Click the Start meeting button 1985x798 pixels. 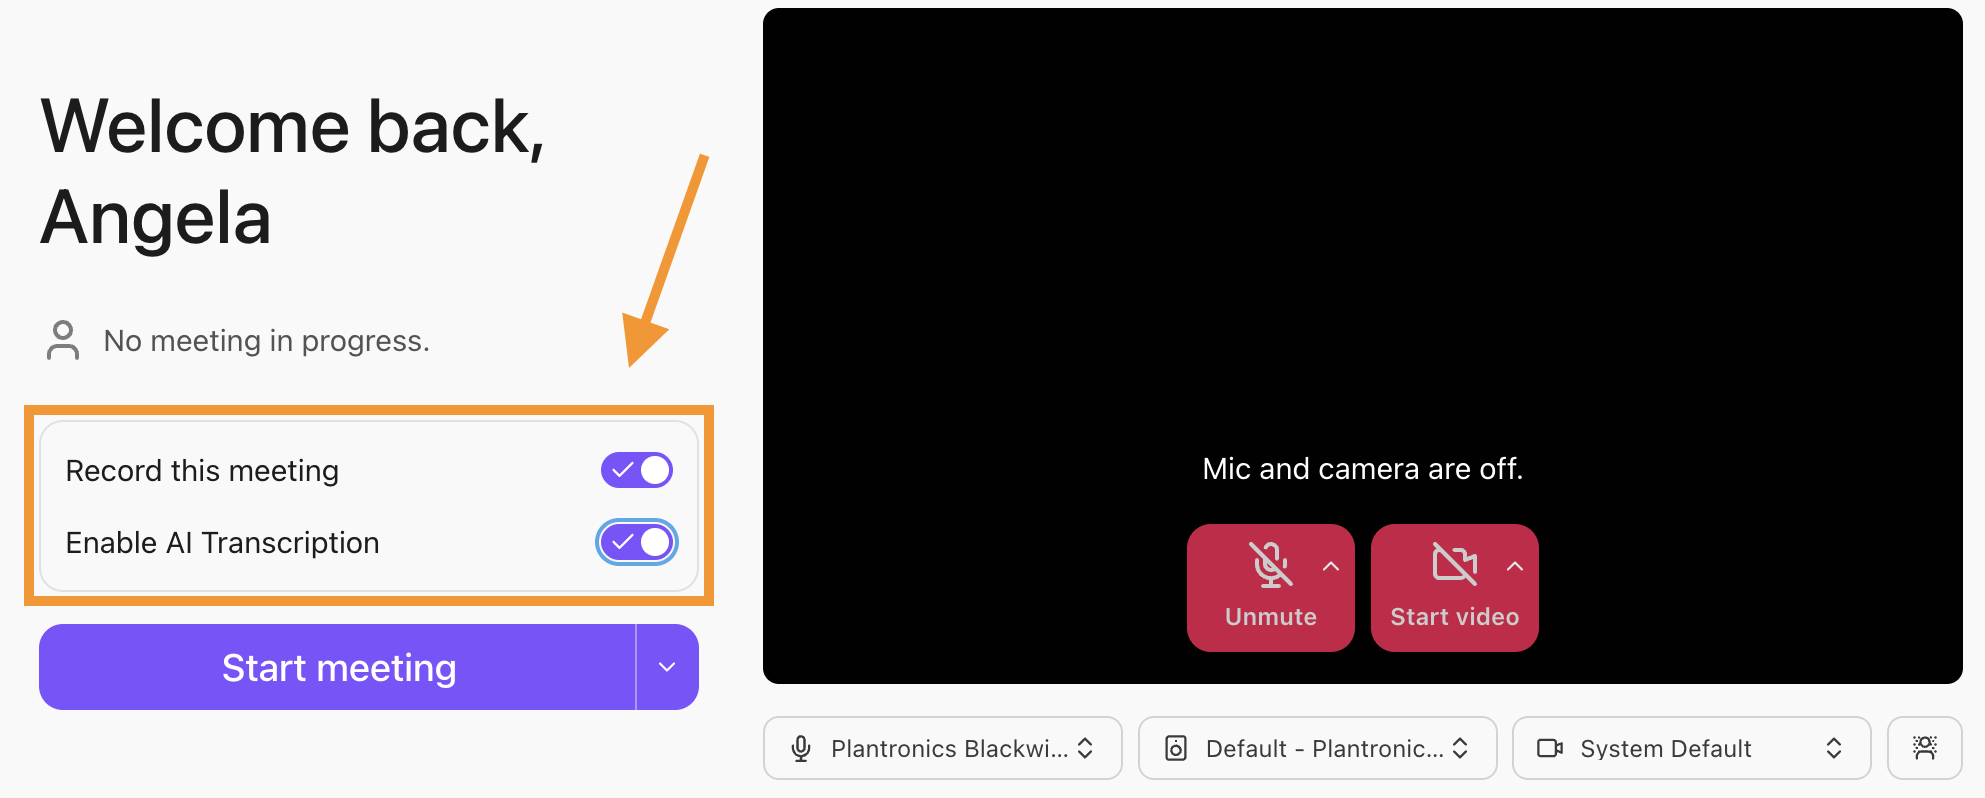(338, 667)
